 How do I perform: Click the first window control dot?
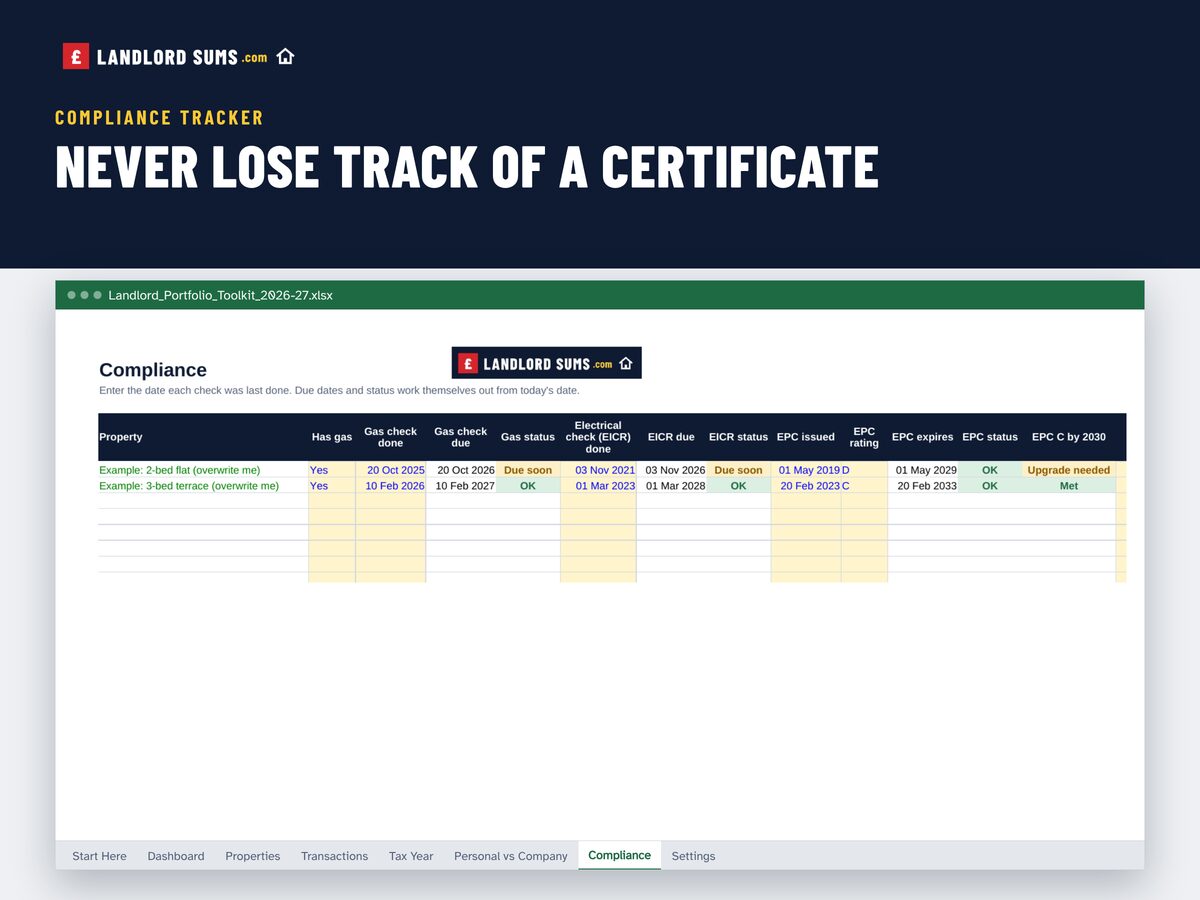click(71, 295)
